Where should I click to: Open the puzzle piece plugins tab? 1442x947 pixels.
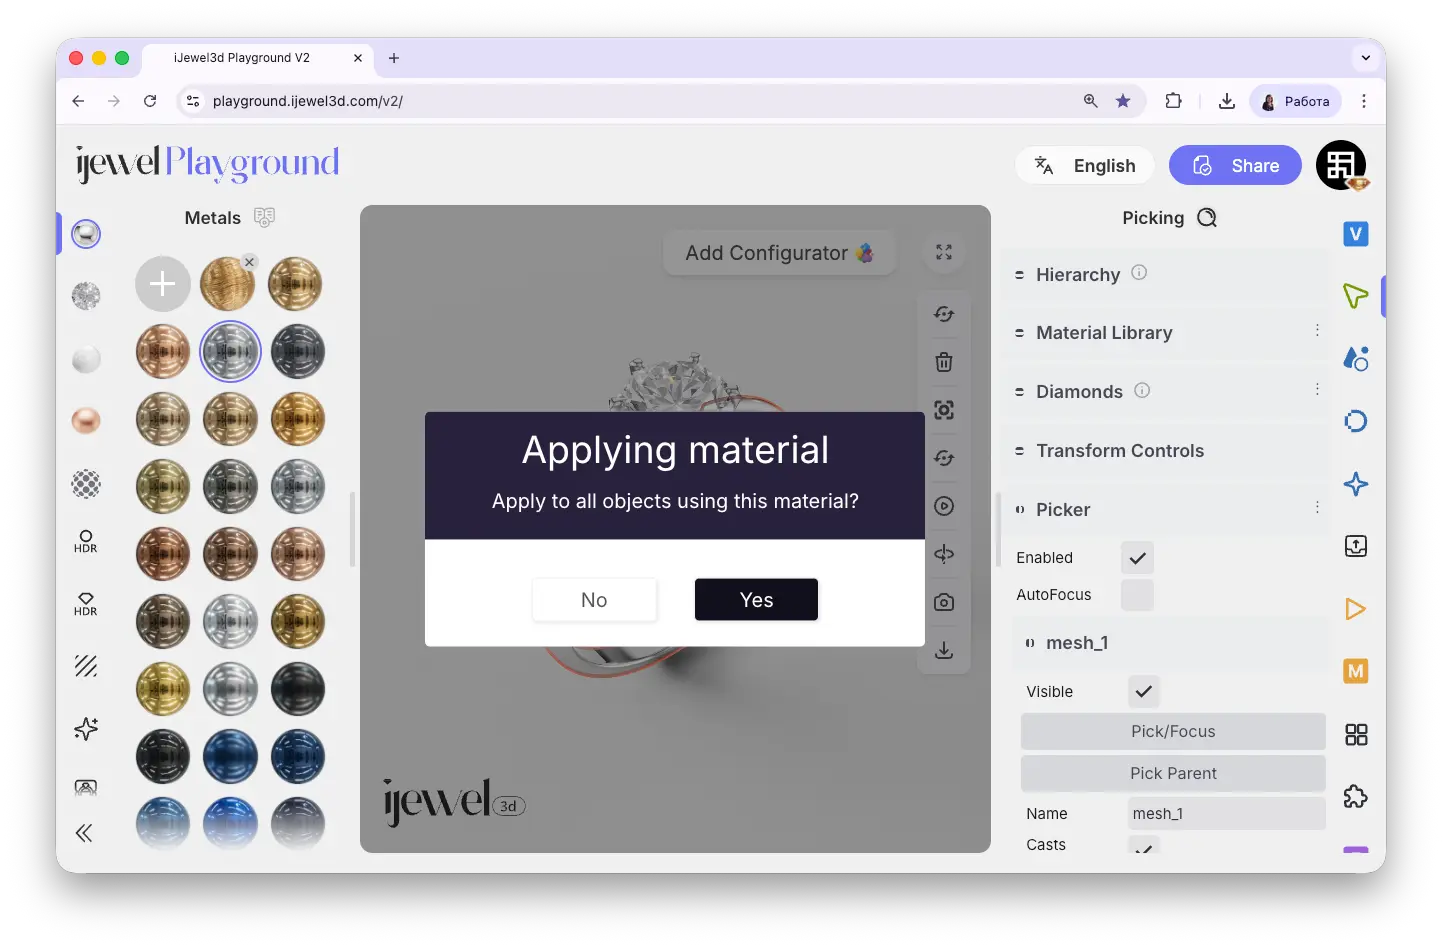(1355, 797)
